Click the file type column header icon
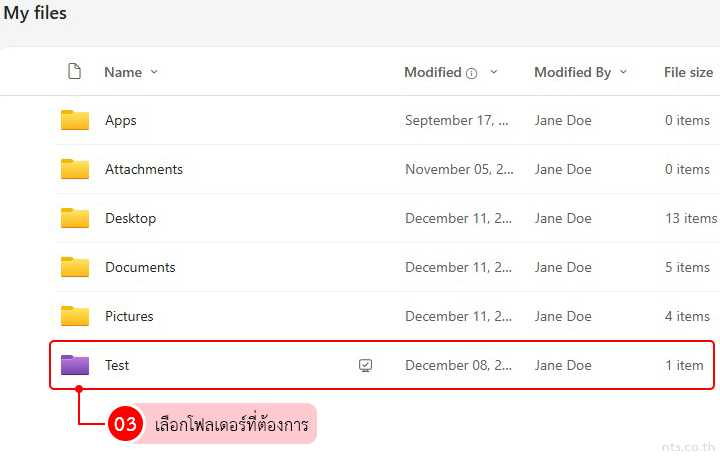 73,72
